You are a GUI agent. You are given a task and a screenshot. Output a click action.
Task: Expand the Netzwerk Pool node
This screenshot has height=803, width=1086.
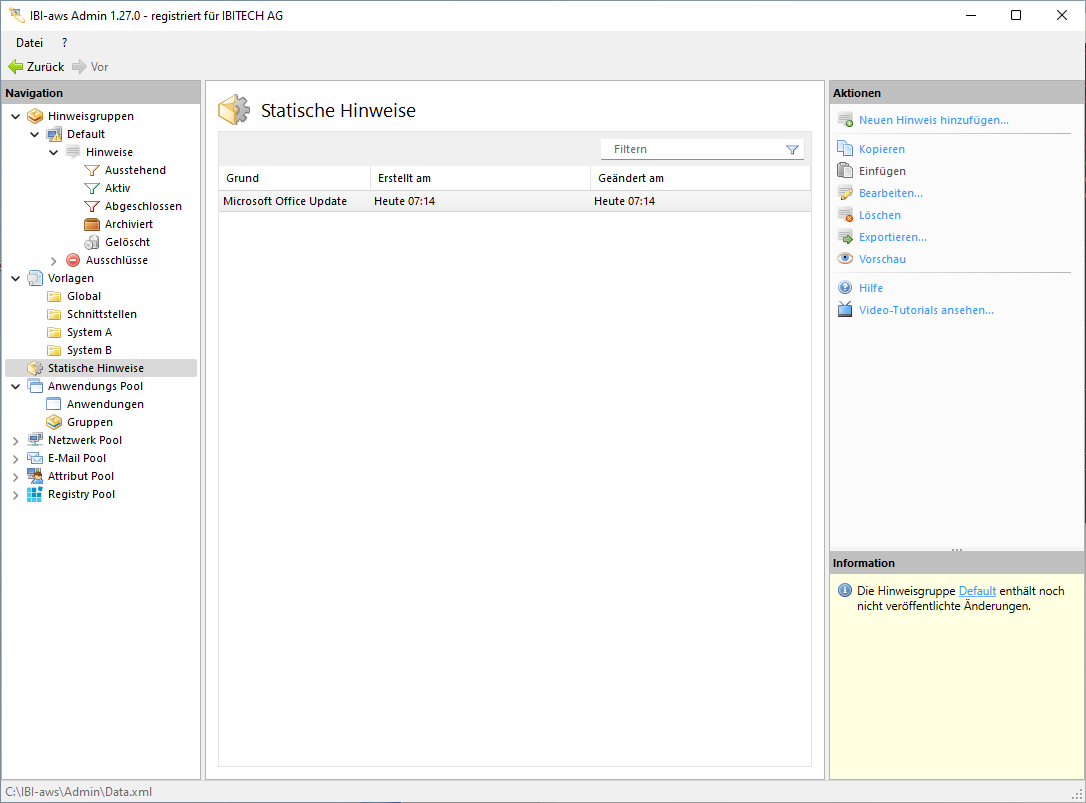[15, 440]
